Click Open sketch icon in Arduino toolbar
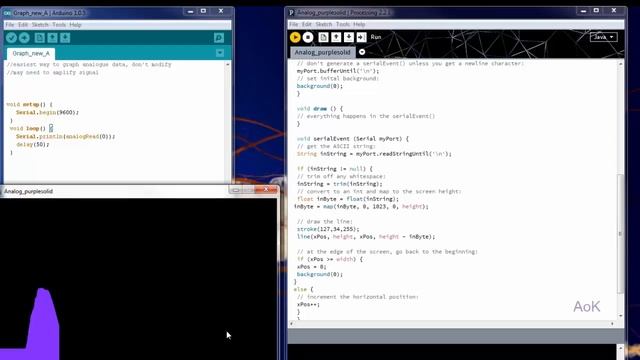 point(52,38)
